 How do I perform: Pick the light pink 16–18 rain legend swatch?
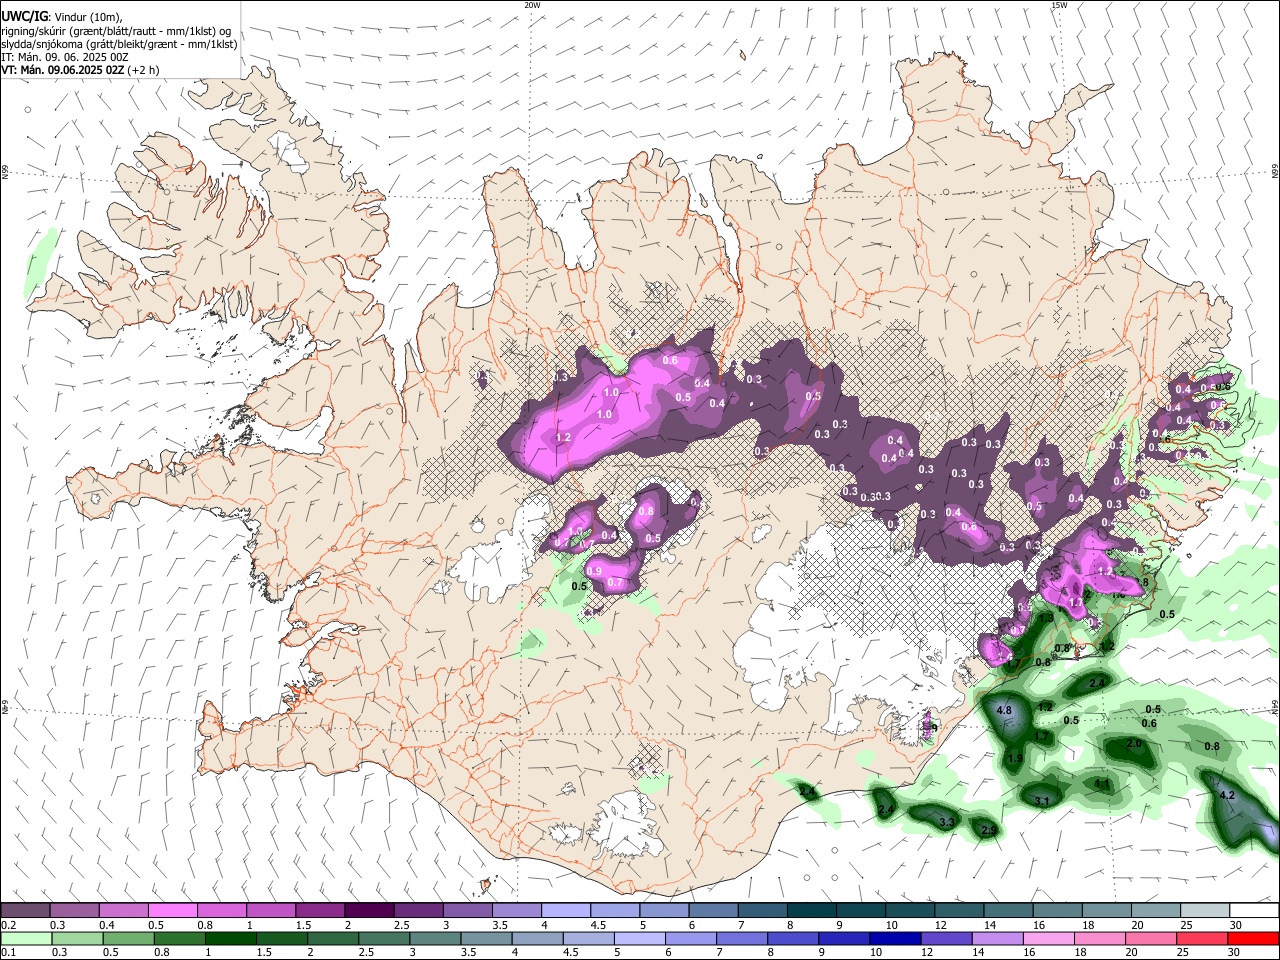1048,938
